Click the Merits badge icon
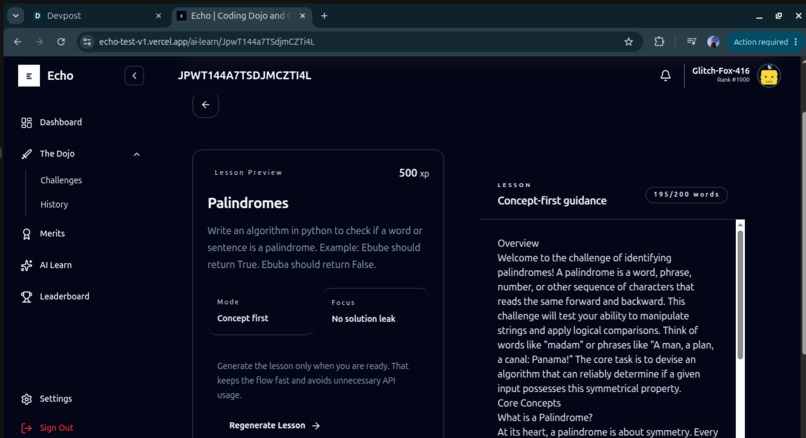This screenshot has width=806, height=438. [x=26, y=234]
